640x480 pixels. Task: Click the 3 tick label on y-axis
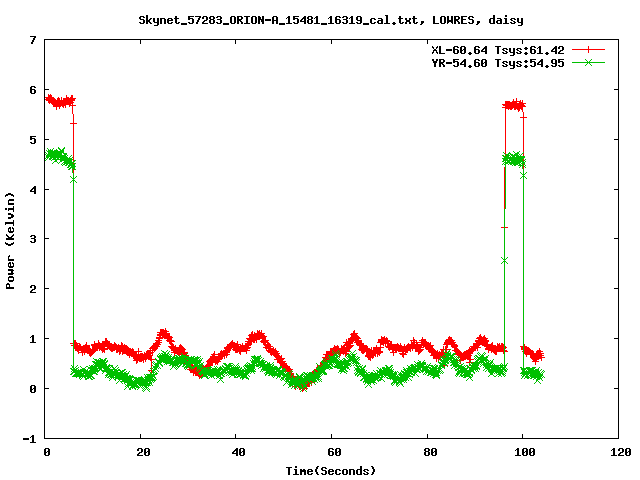34,239
